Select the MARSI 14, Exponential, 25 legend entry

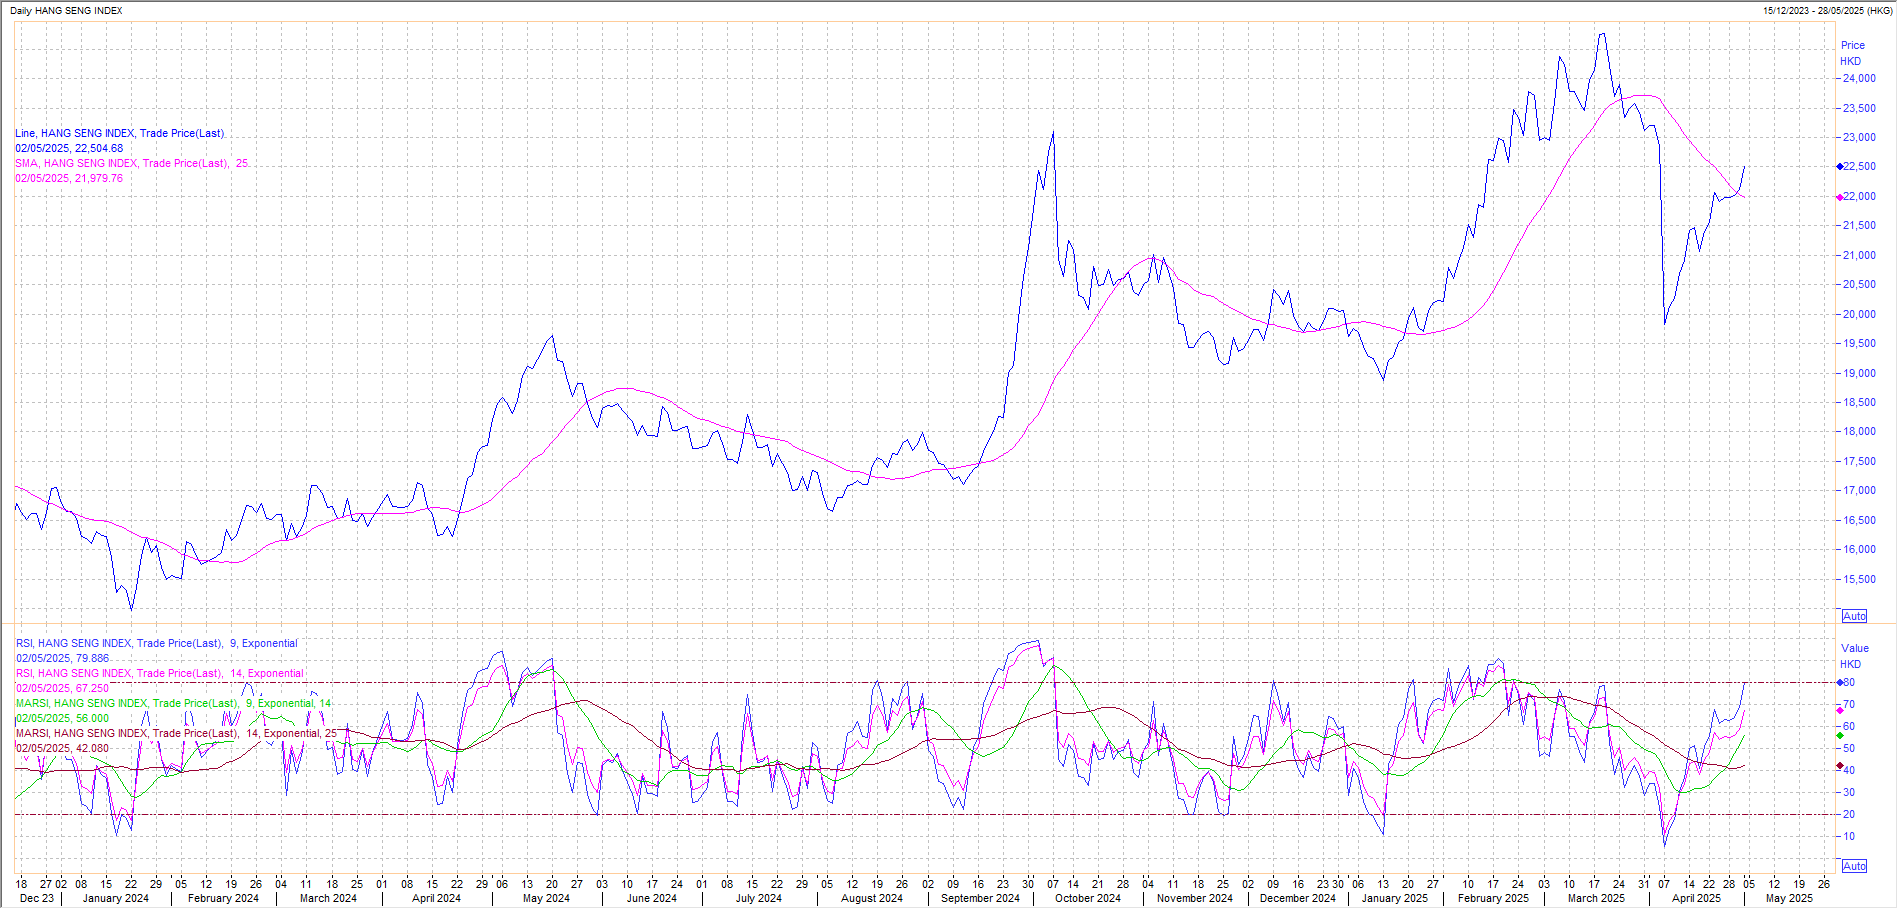click(x=176, y=733)
